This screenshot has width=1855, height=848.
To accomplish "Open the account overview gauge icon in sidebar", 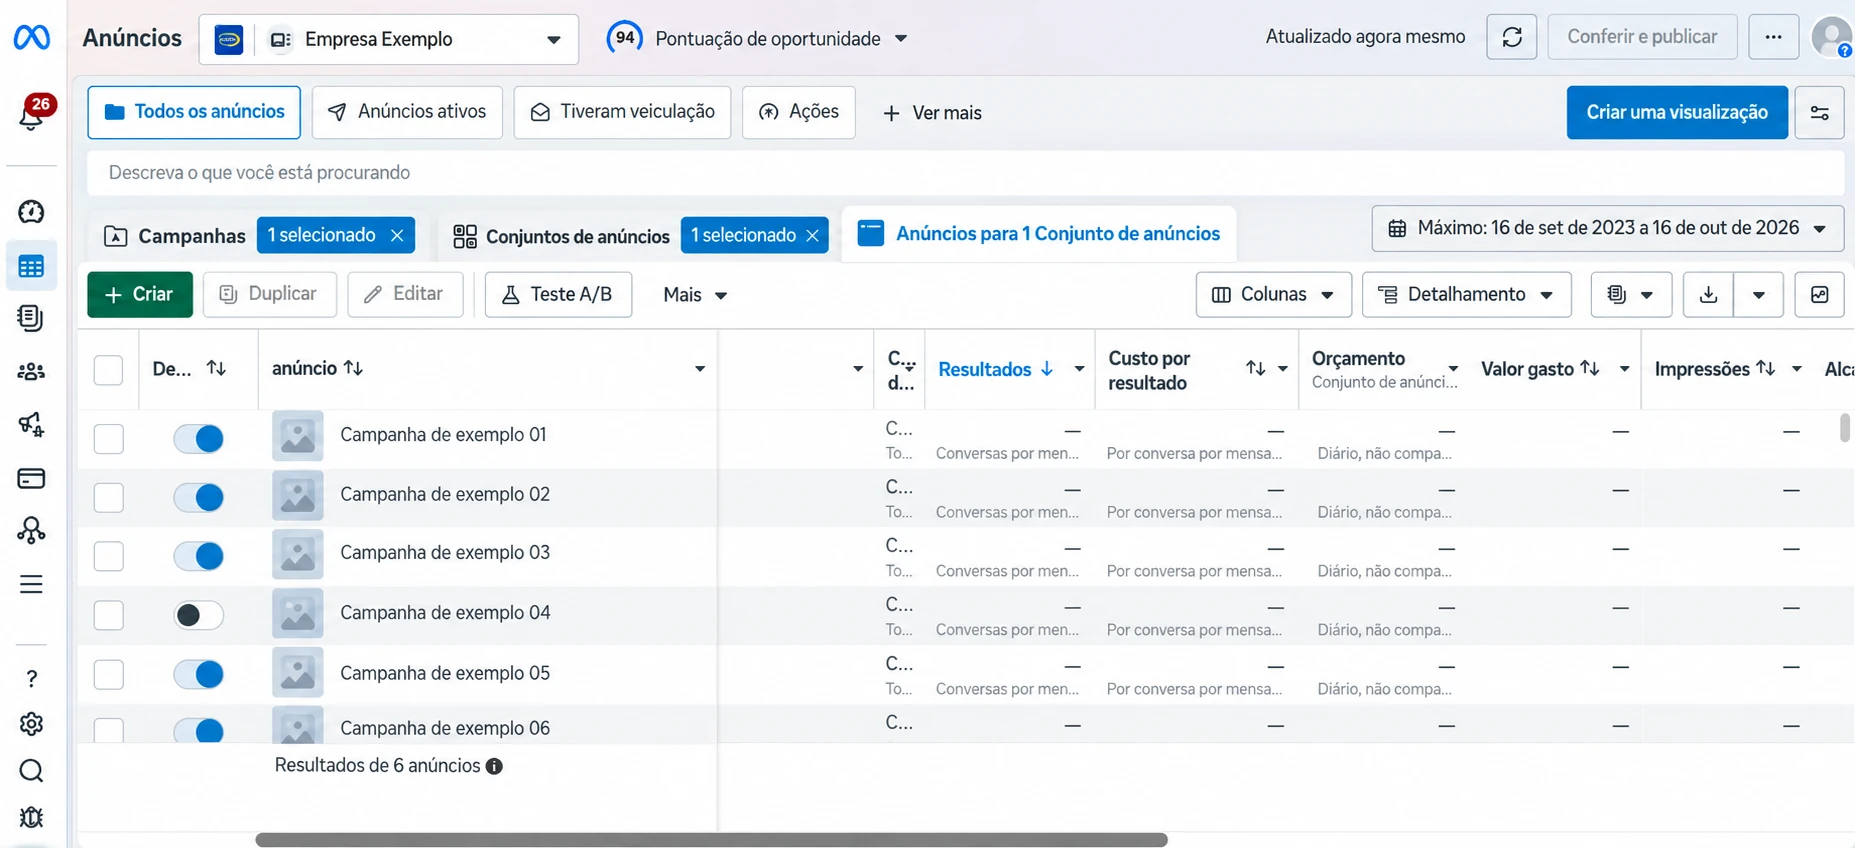I will pos(31,212).
